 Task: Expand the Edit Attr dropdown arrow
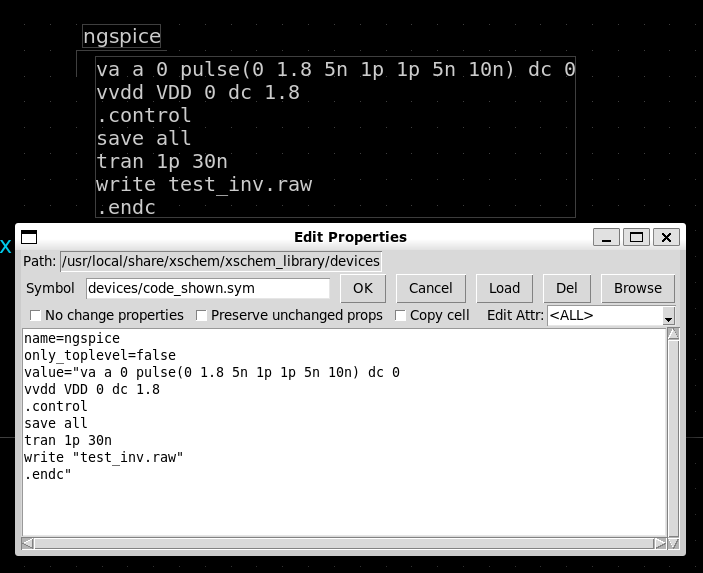[x=668, y=316]
